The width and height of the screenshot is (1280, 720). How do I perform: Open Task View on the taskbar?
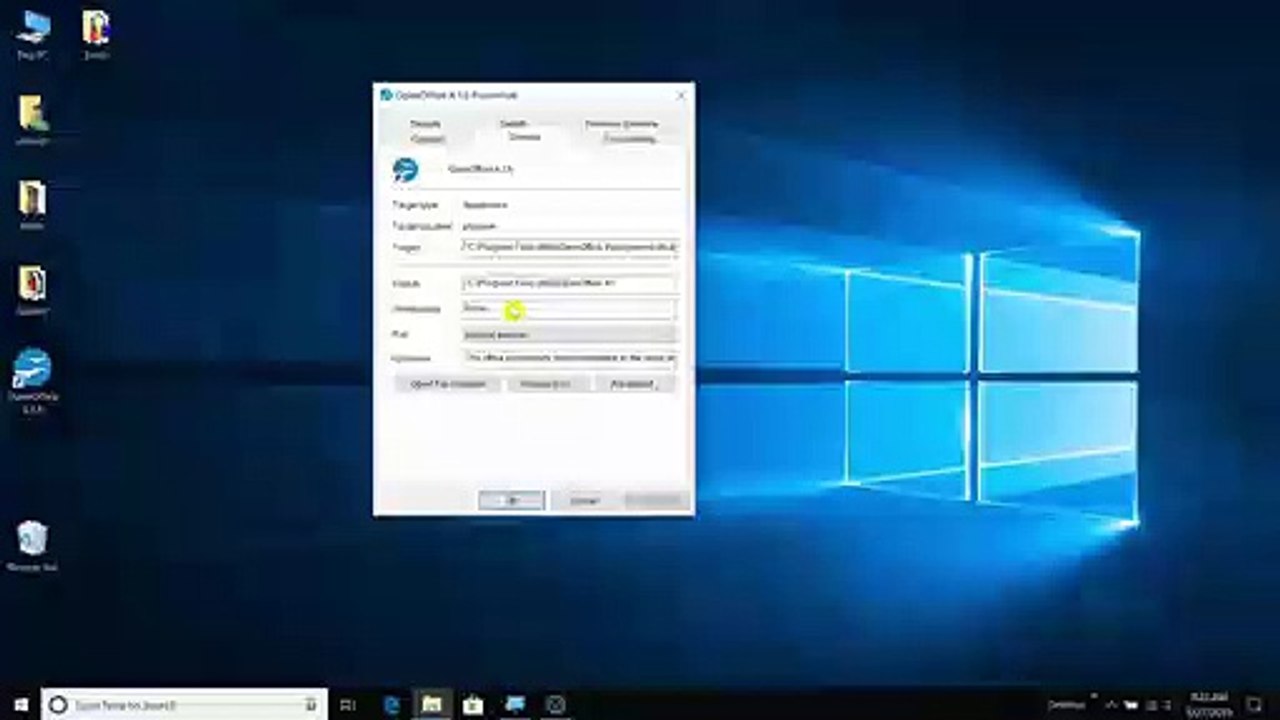coord(348,705)
